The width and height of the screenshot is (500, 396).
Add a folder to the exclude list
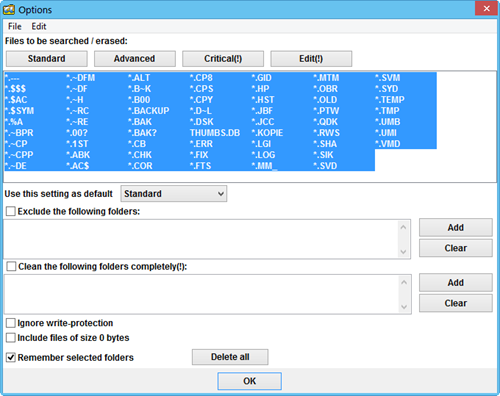456,227
